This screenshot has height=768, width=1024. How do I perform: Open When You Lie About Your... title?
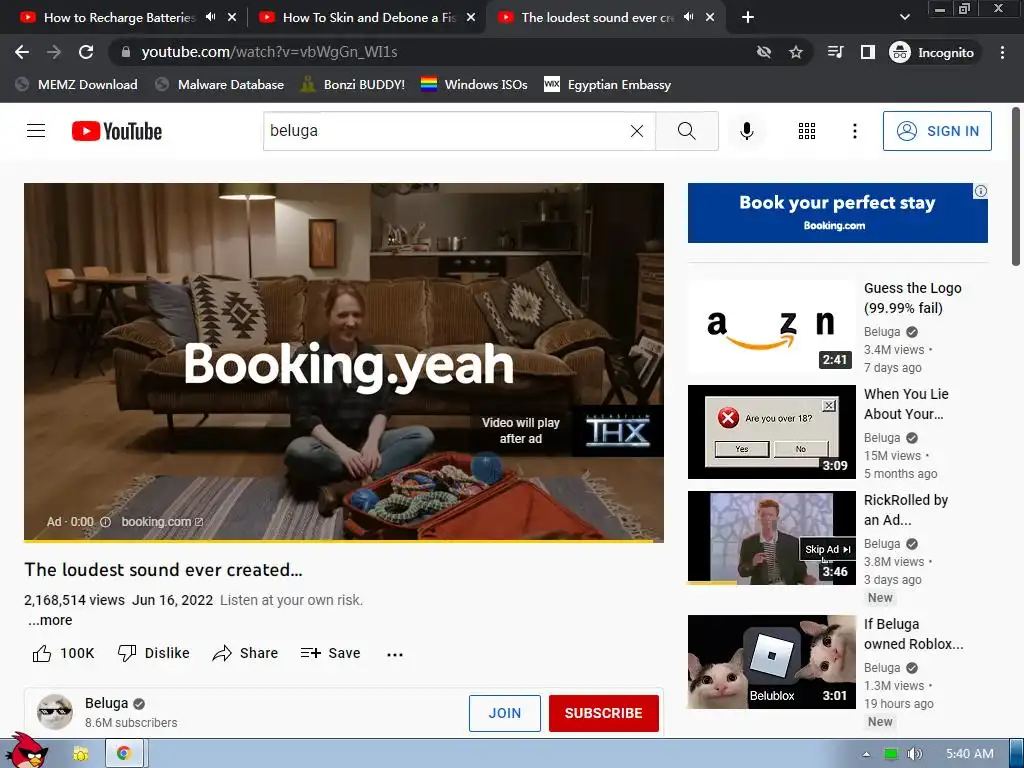[906, 404]
